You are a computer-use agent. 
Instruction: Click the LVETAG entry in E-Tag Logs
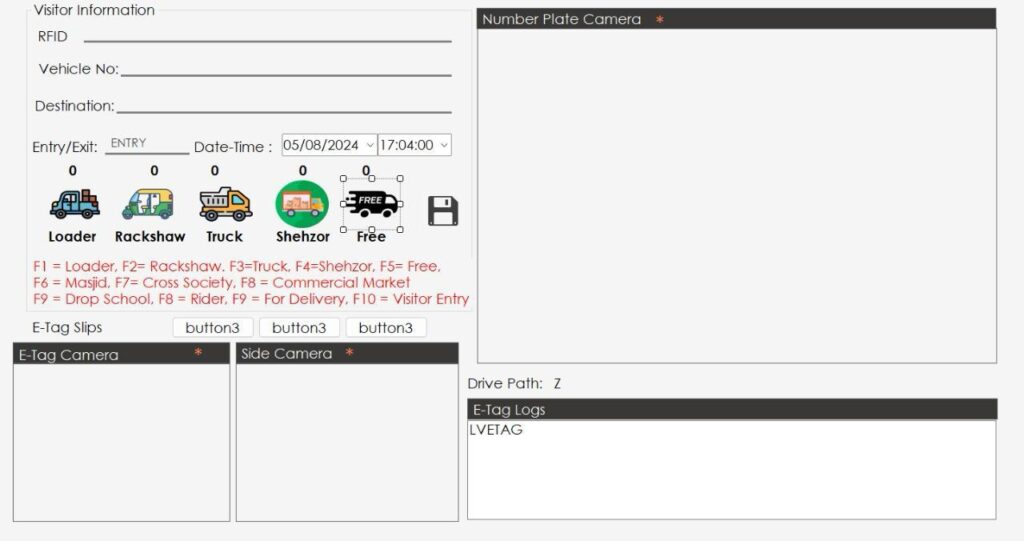pyautogui.click(x=496, y=430)
